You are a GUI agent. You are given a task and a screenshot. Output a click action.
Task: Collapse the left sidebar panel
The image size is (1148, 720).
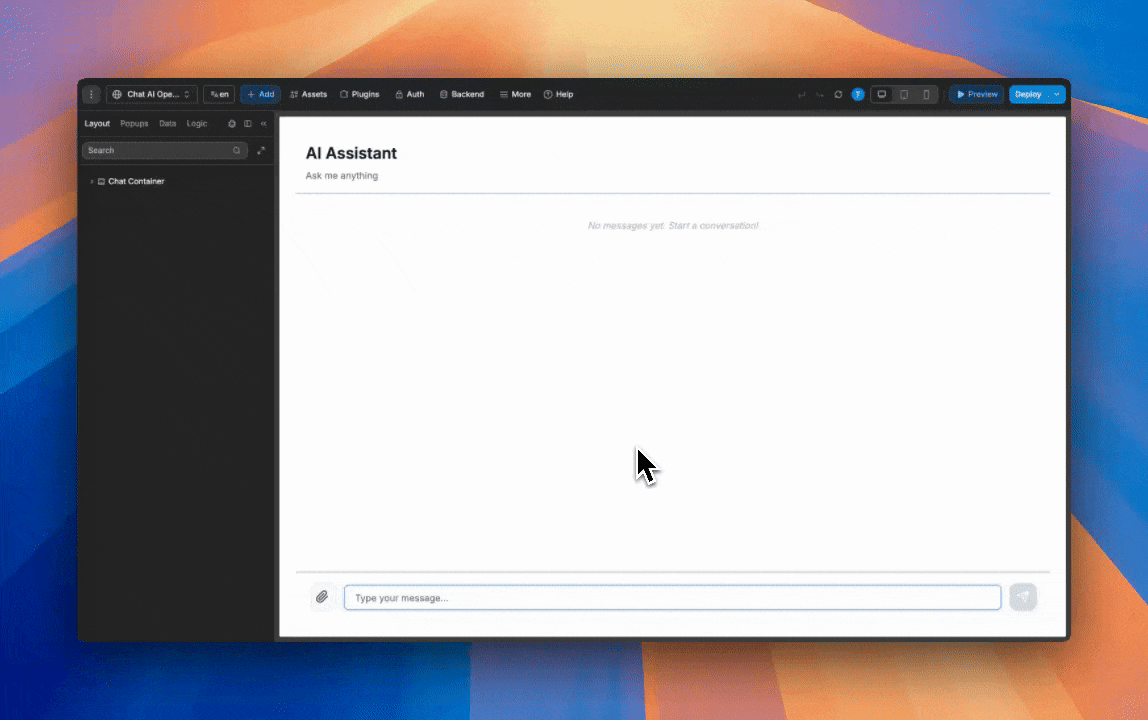click(264, 124)
